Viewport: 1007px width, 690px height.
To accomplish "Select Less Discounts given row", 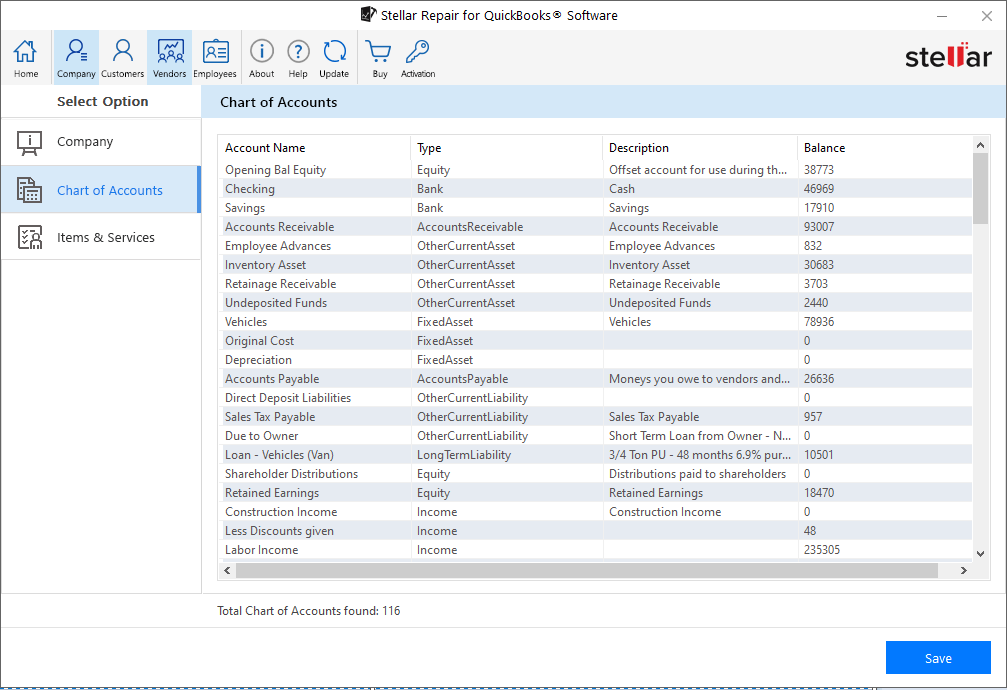I will 595,531.
